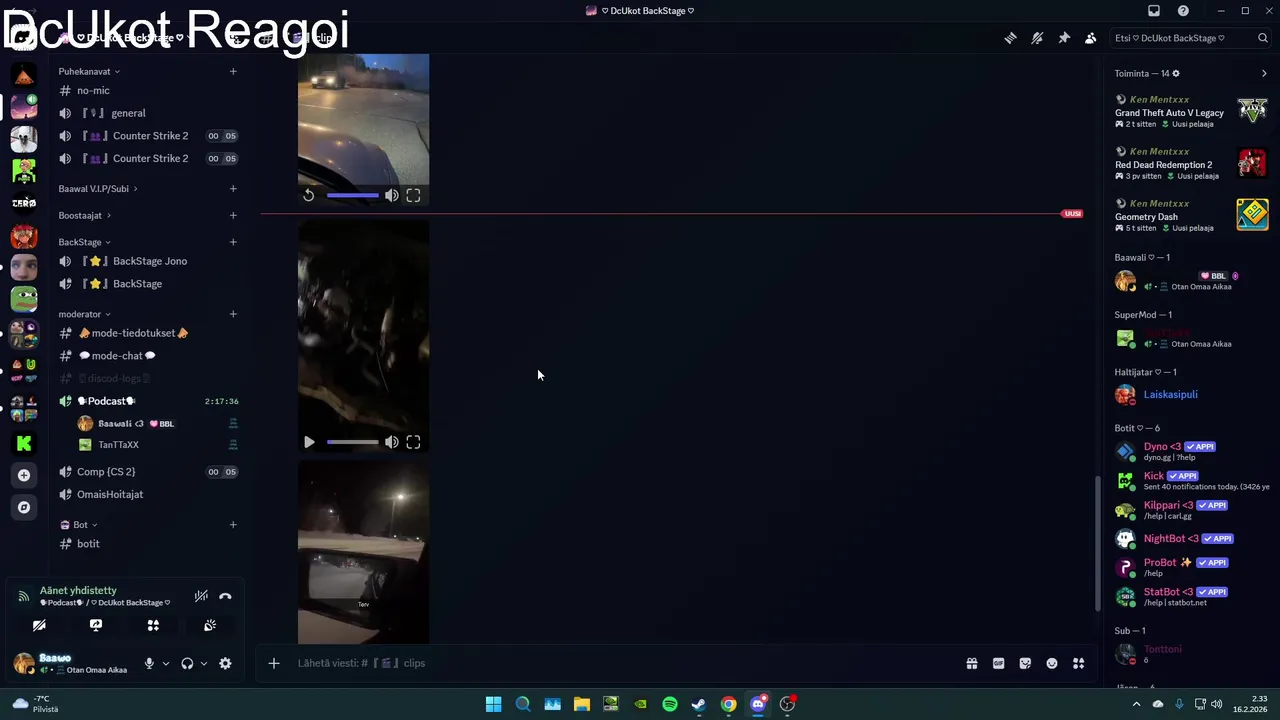Click the chat scrollbar
The image size is (1280, 720).
[1097, 542]
